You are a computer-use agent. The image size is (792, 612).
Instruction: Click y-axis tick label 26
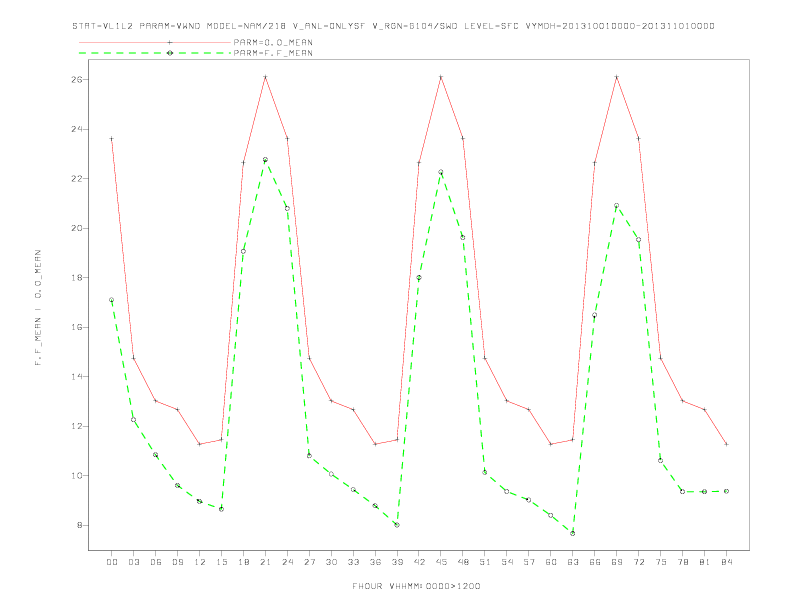point(77,80)
